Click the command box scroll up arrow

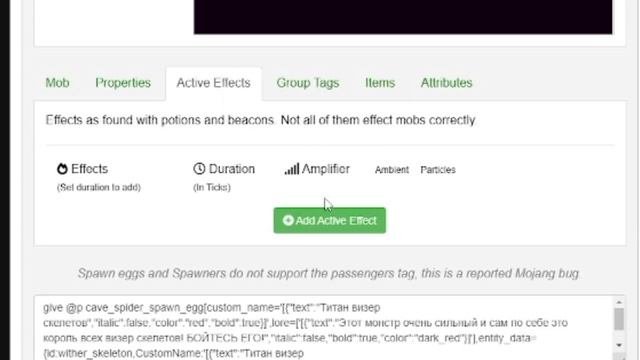click(x=619, y=302)
